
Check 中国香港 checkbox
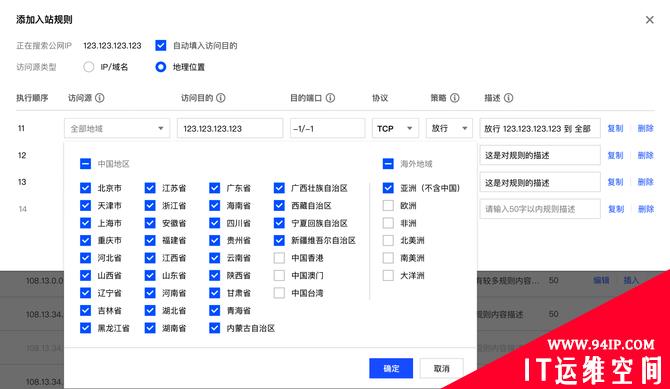[279, 258]
